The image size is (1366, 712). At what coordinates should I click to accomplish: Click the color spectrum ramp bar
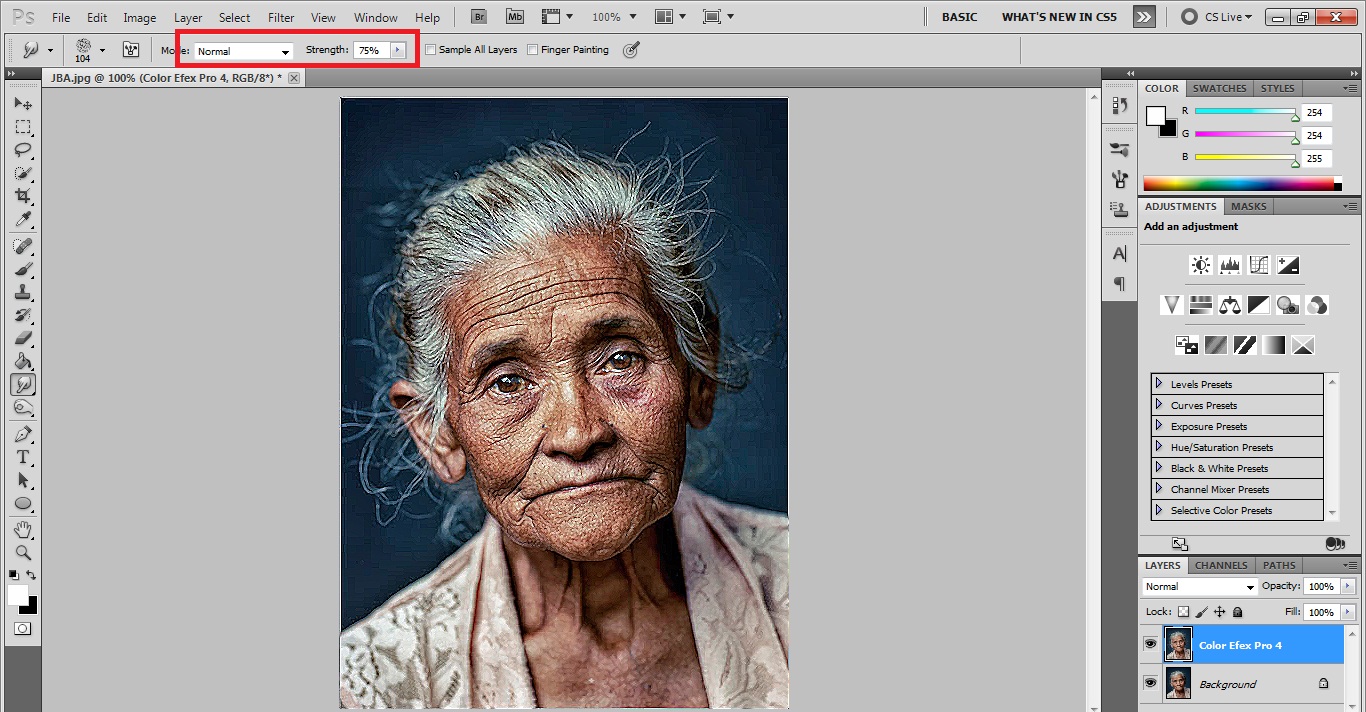(1238, 183)
